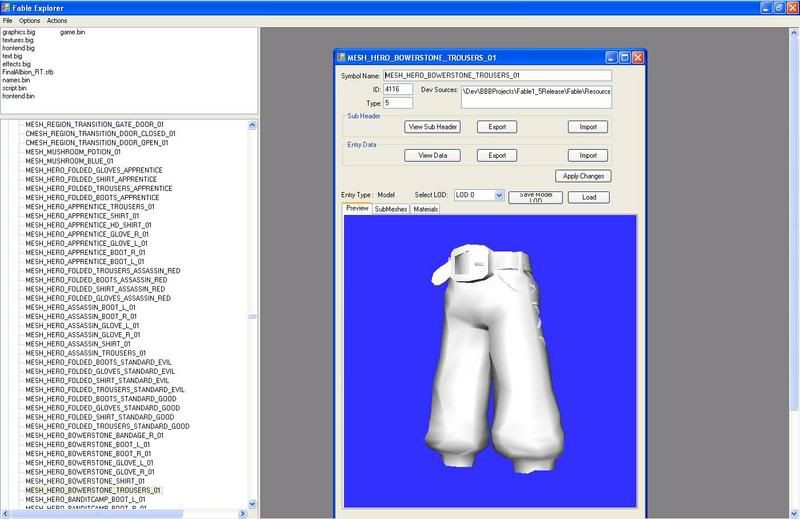Screen dimensions: 800x519
Task: Select script.bin in the file list
Action: click(x=14, y=88)
